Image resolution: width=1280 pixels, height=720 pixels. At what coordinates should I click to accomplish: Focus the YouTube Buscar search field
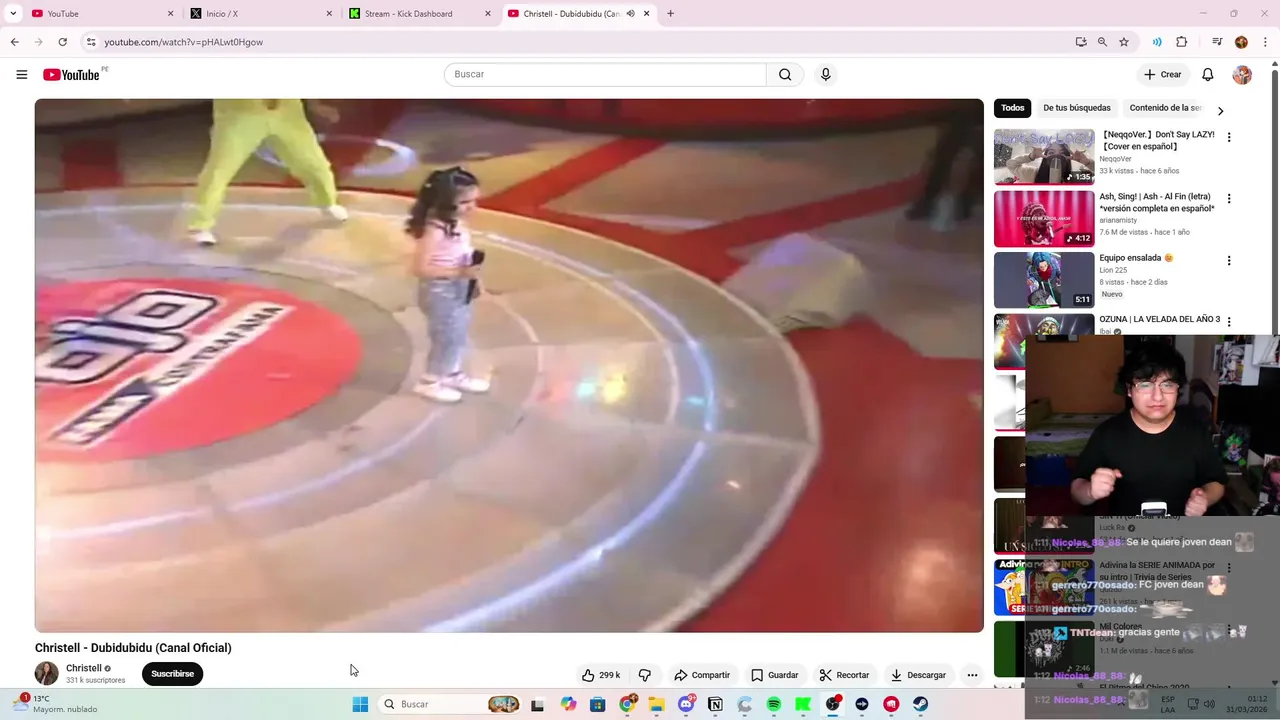605,74
